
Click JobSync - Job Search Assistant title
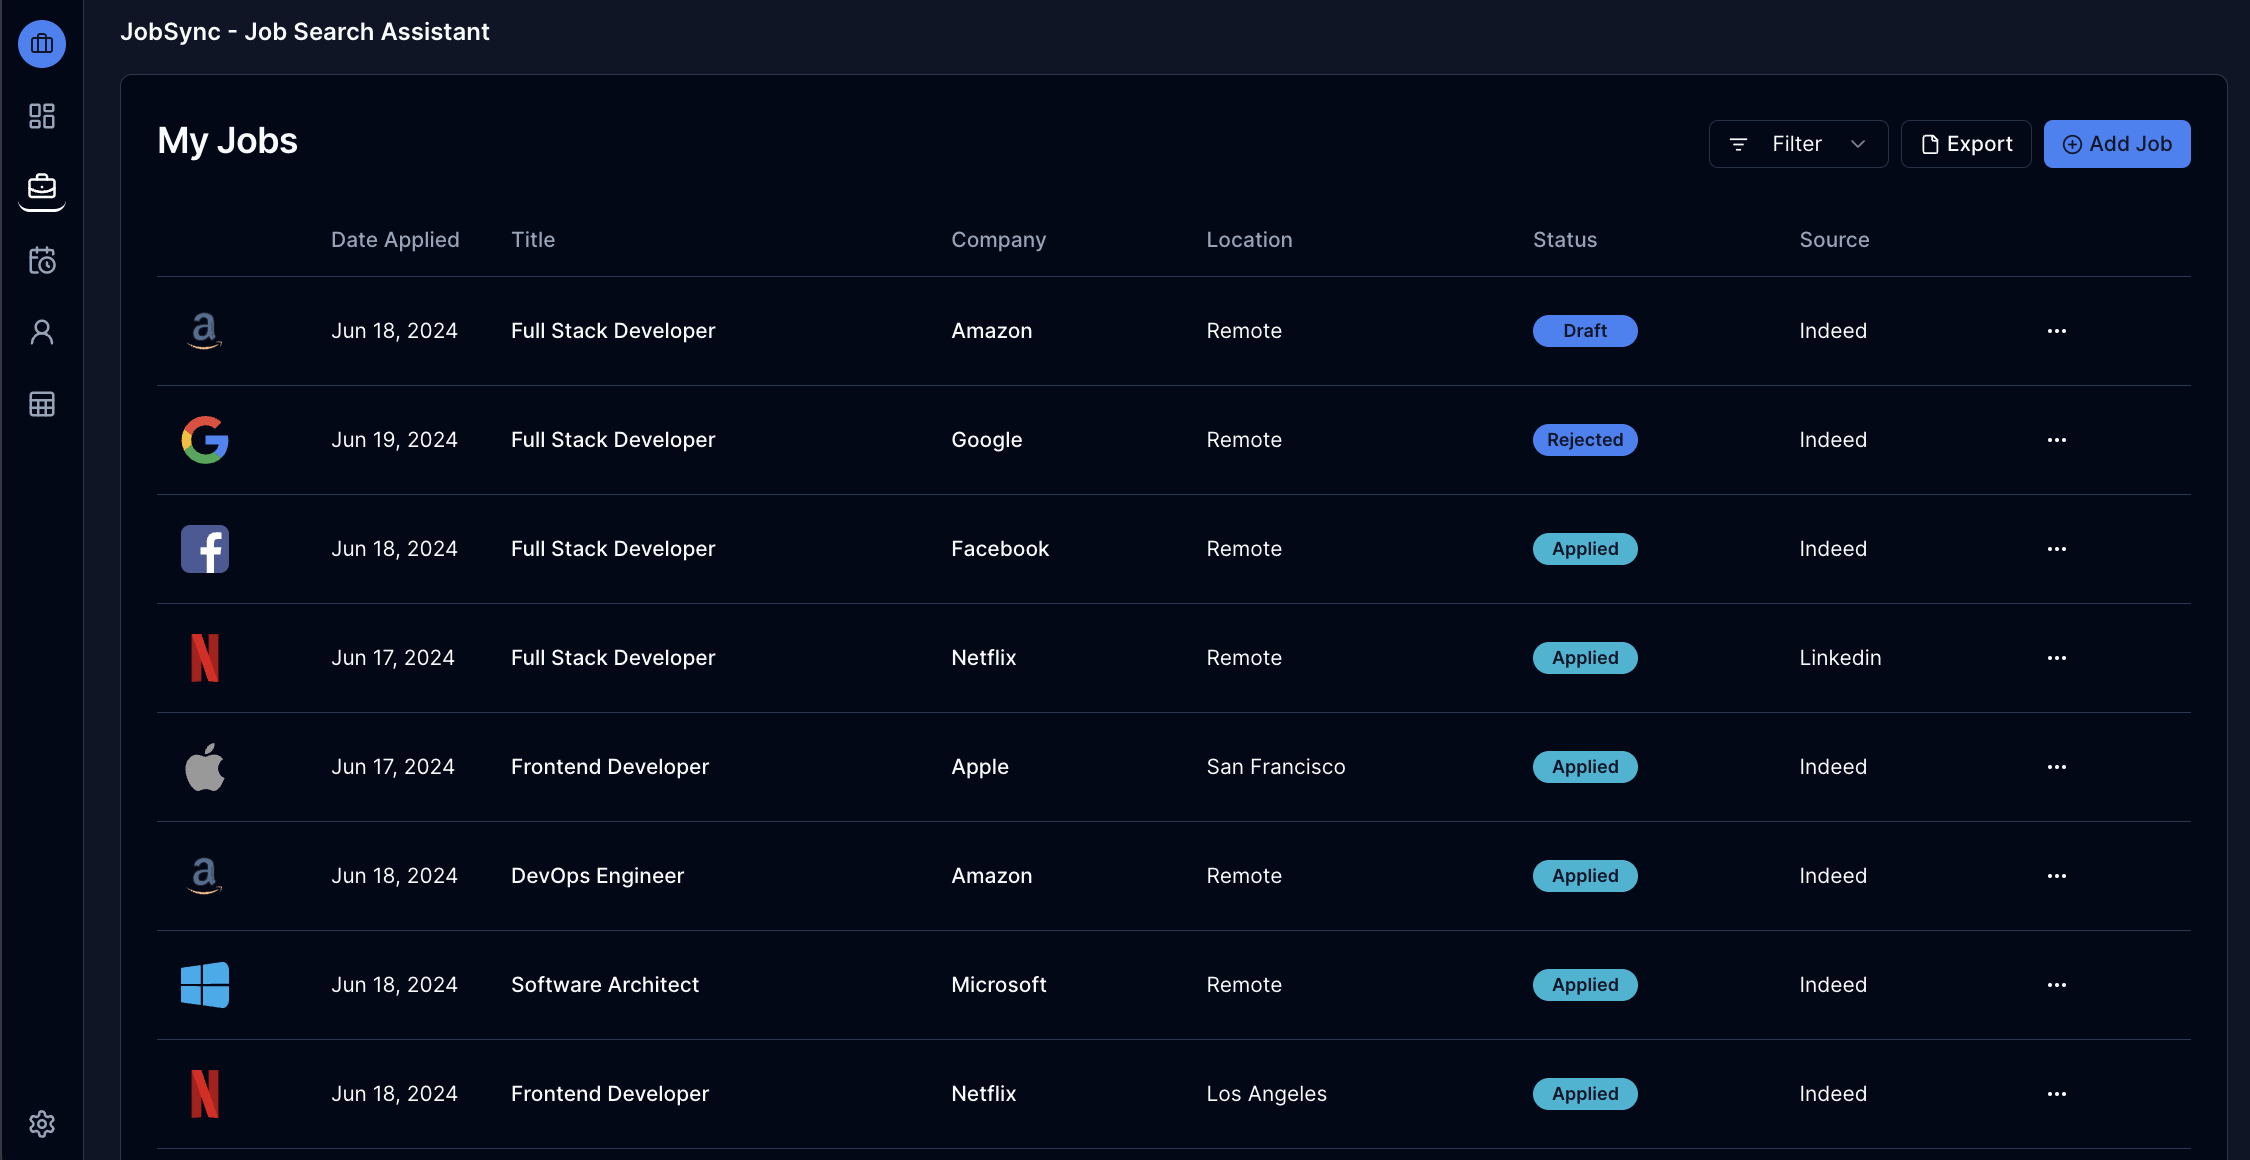(305, 32)
